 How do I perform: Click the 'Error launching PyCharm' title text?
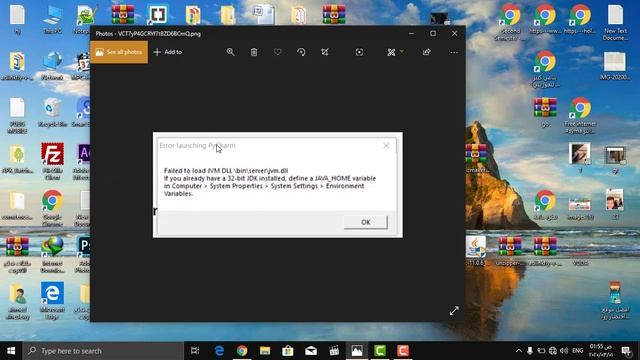pyautogui.click(x=197, y=145)
